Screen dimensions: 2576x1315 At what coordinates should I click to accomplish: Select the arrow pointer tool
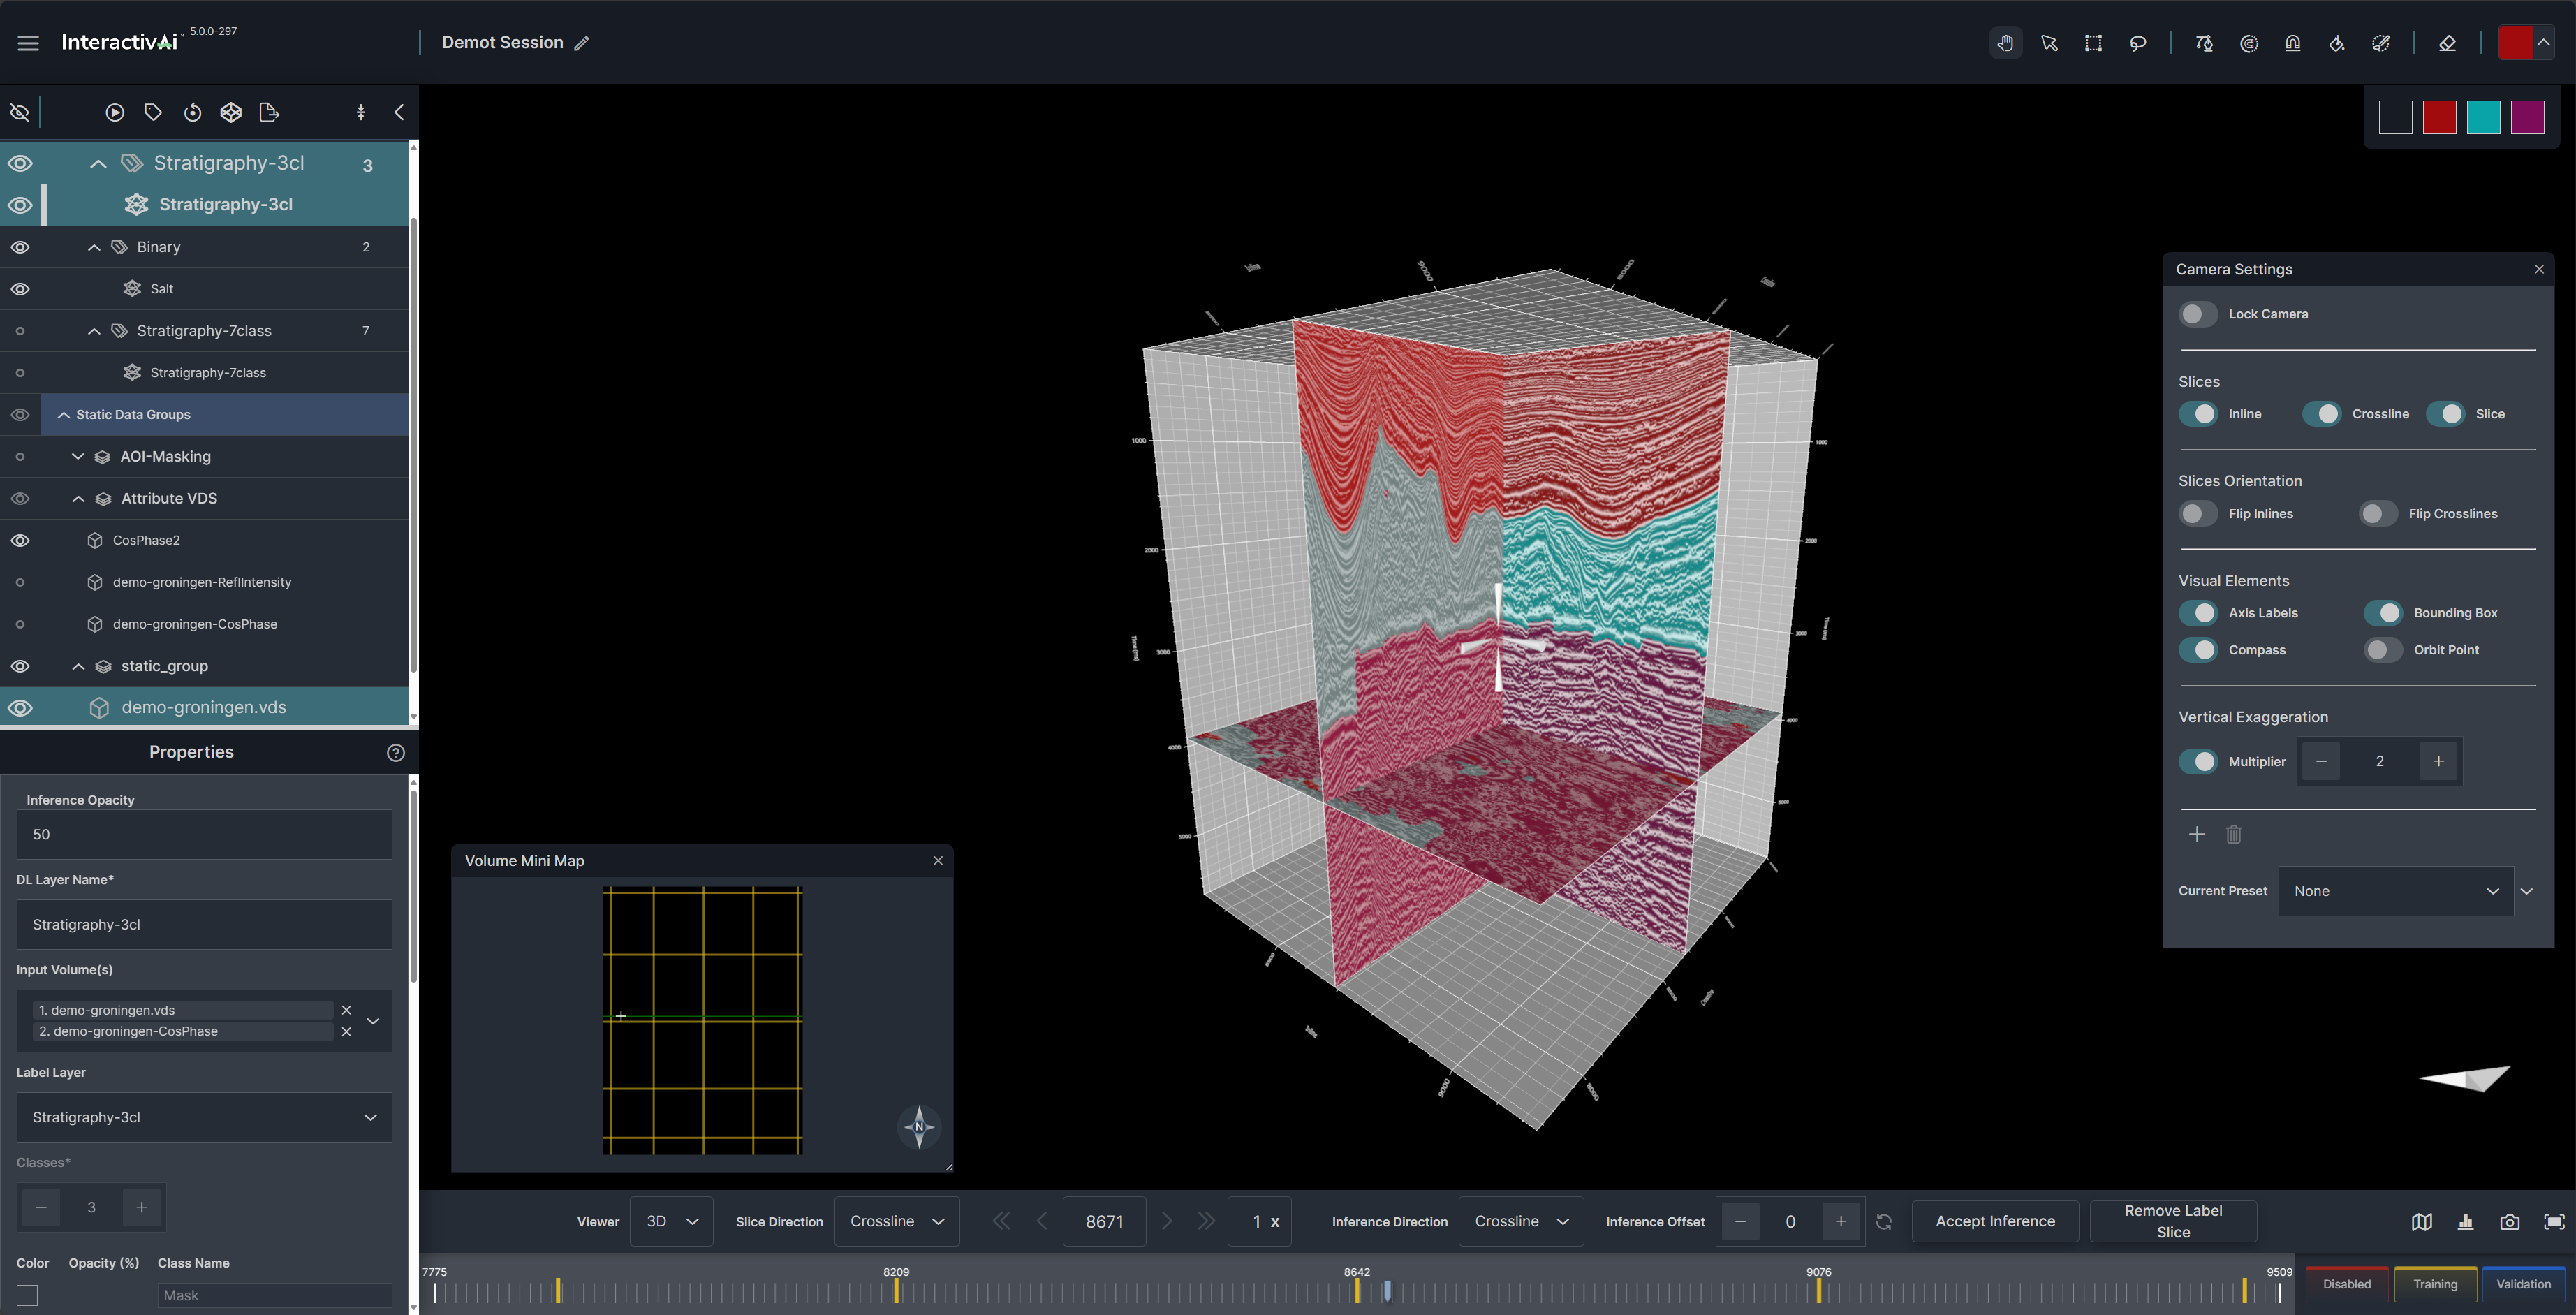point(2049,43)
